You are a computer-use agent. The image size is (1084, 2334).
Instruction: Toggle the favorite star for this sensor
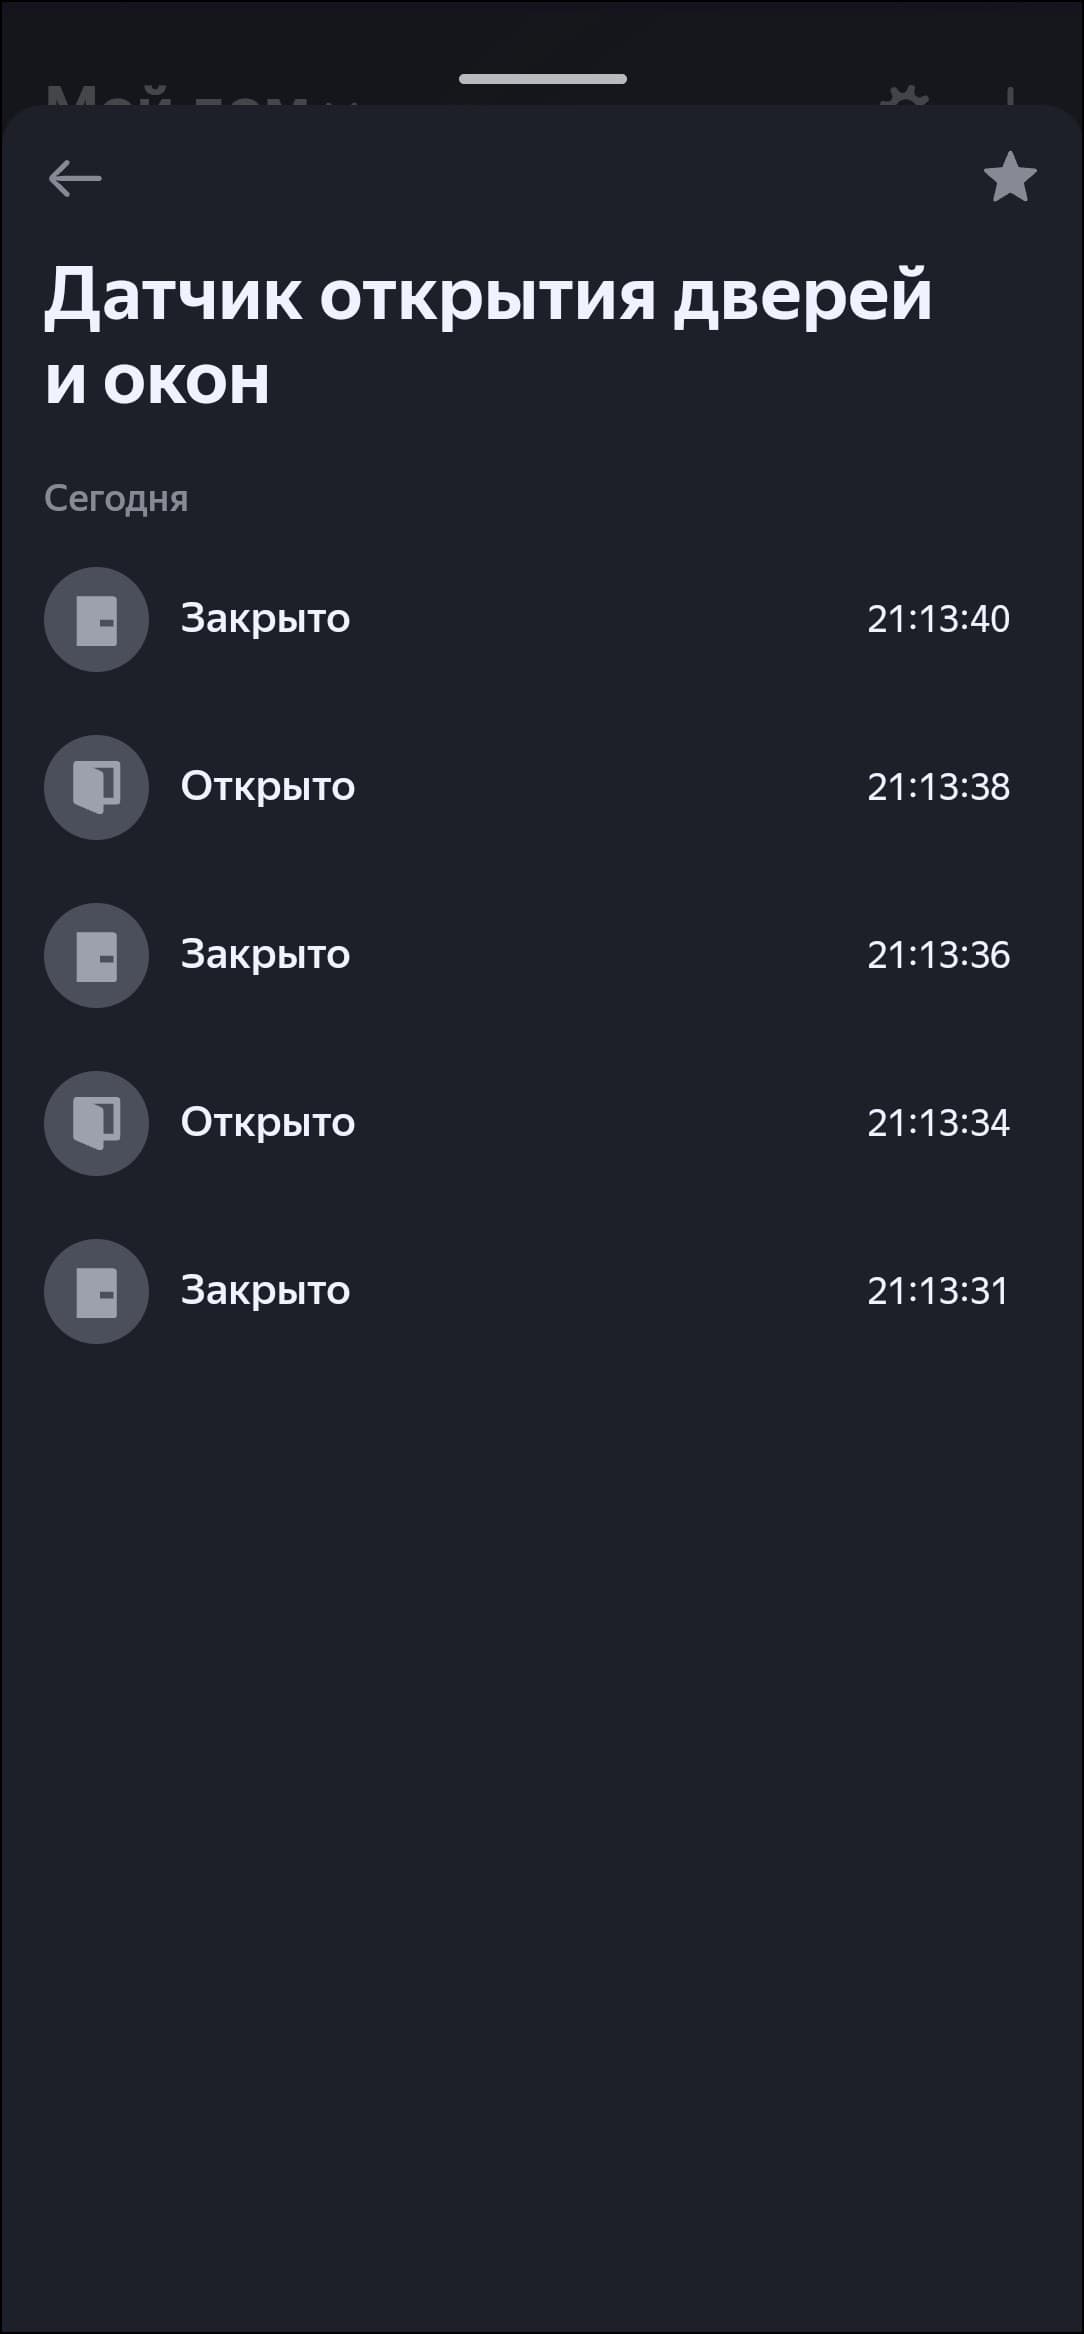click(1010, 177)
